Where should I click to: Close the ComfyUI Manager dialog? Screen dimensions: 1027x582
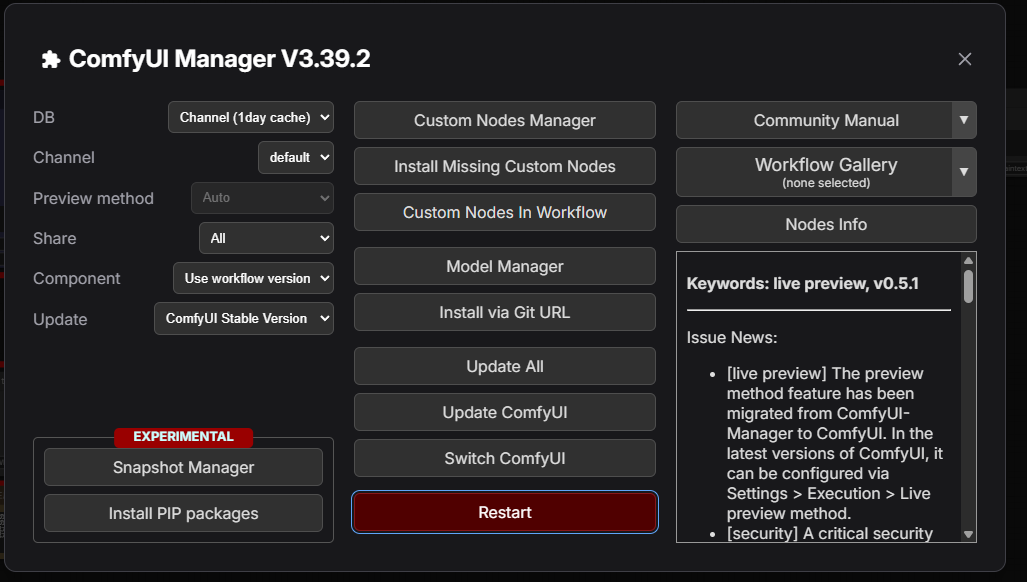[964, 59]
